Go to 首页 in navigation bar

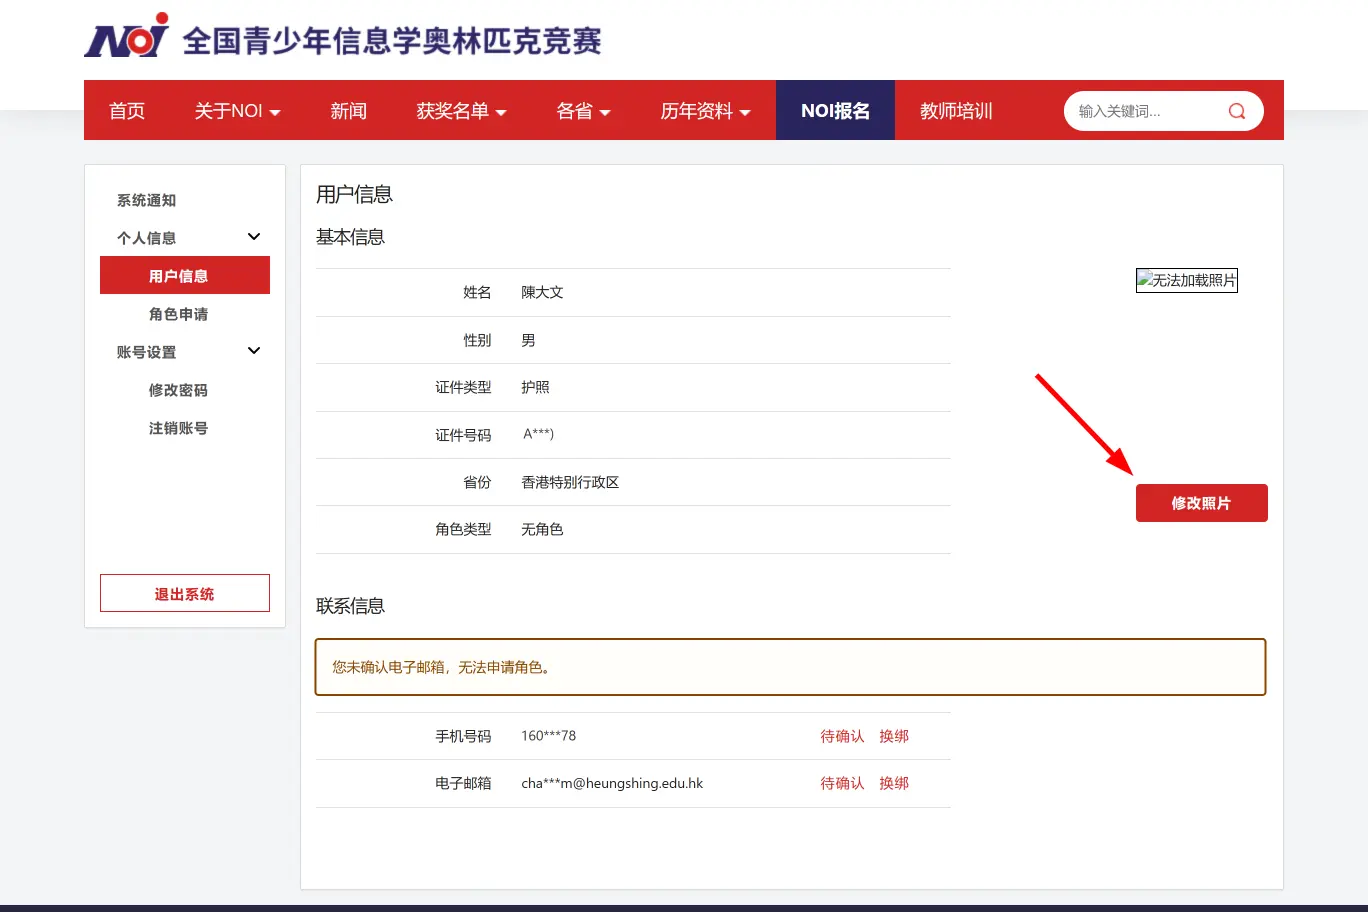pyautogui.click(x=127, y=111)
